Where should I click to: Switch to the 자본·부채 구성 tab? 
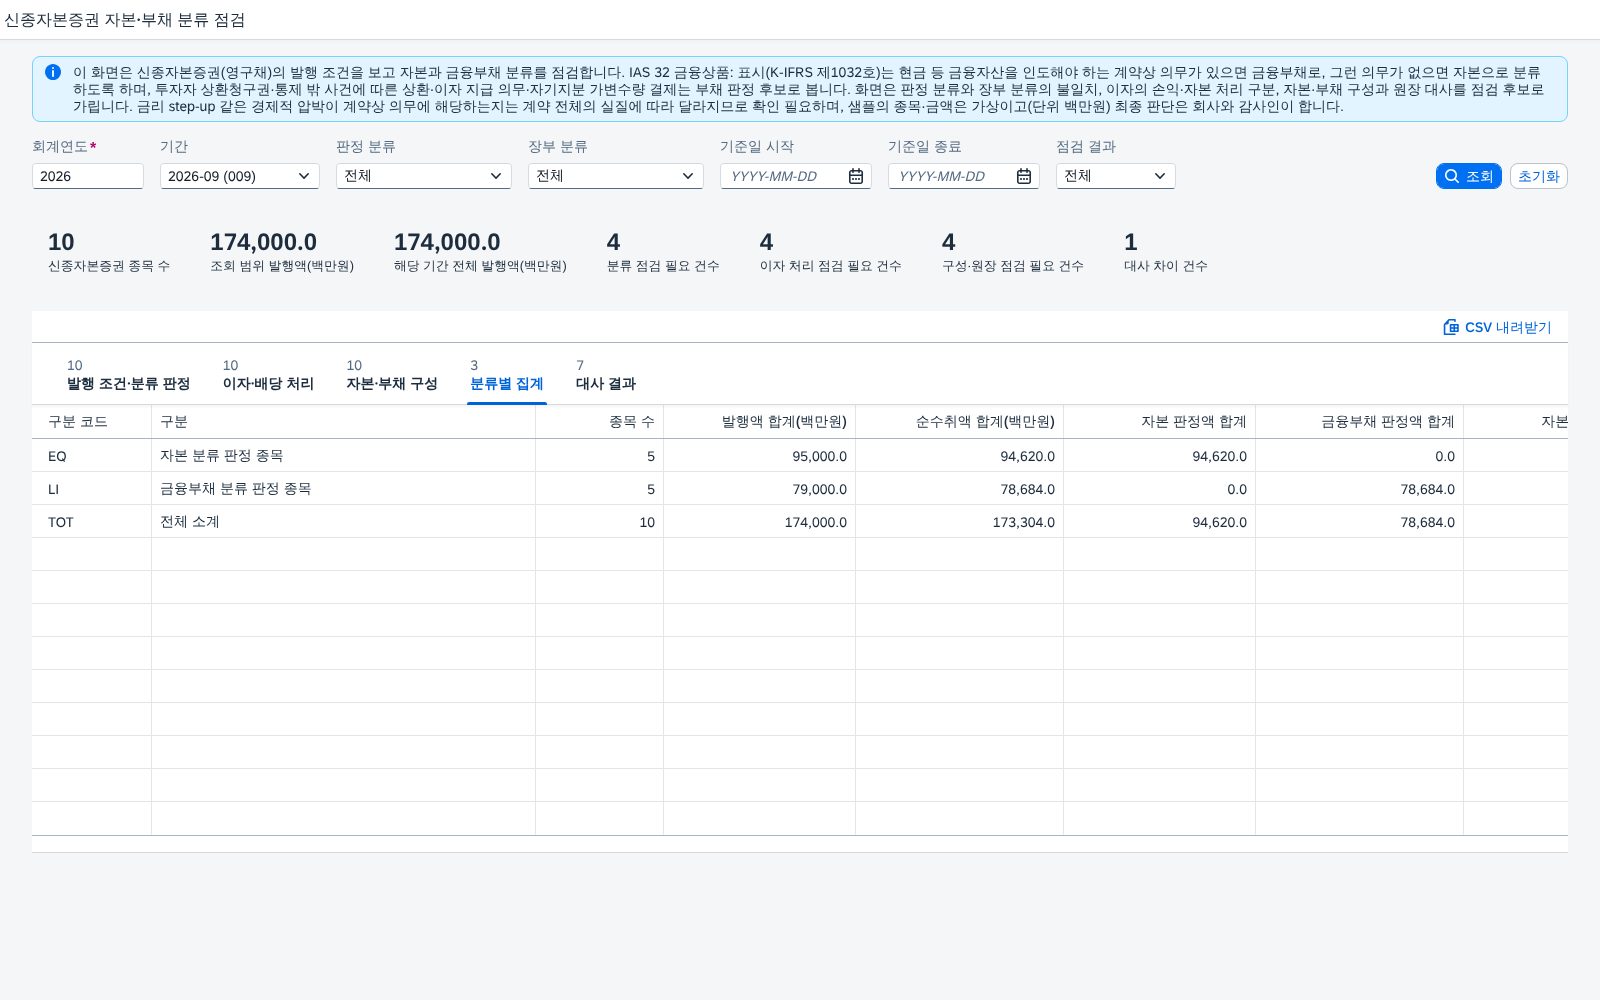click(x=392, y=375)
